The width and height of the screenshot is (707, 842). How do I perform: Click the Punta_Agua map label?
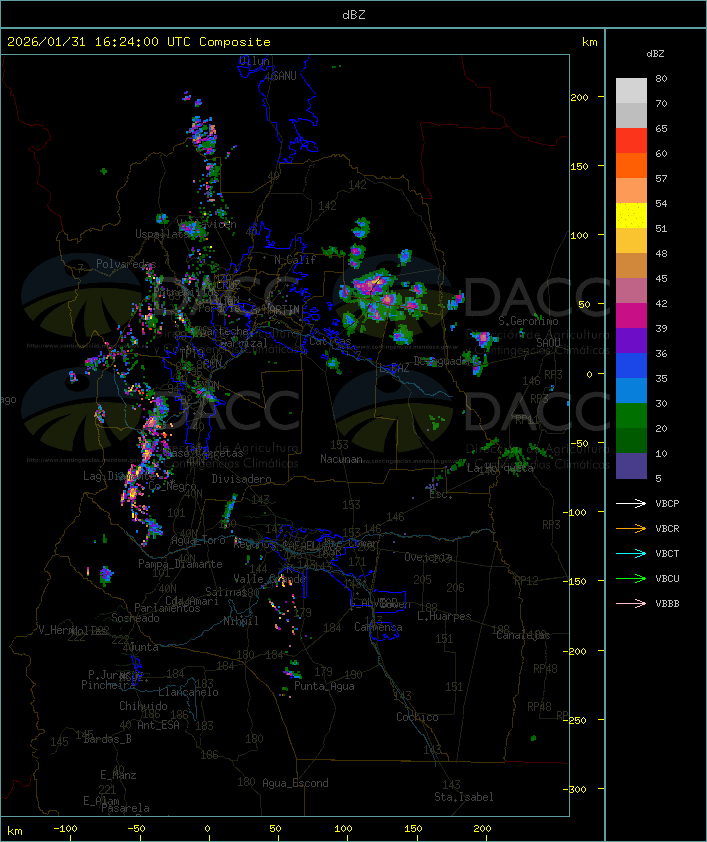[325, 686]
